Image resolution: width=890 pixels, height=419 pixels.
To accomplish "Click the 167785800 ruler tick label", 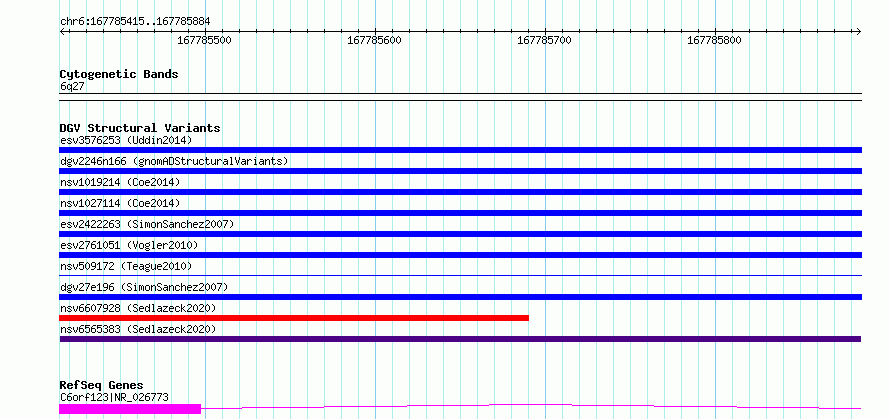I will [714, 40].
